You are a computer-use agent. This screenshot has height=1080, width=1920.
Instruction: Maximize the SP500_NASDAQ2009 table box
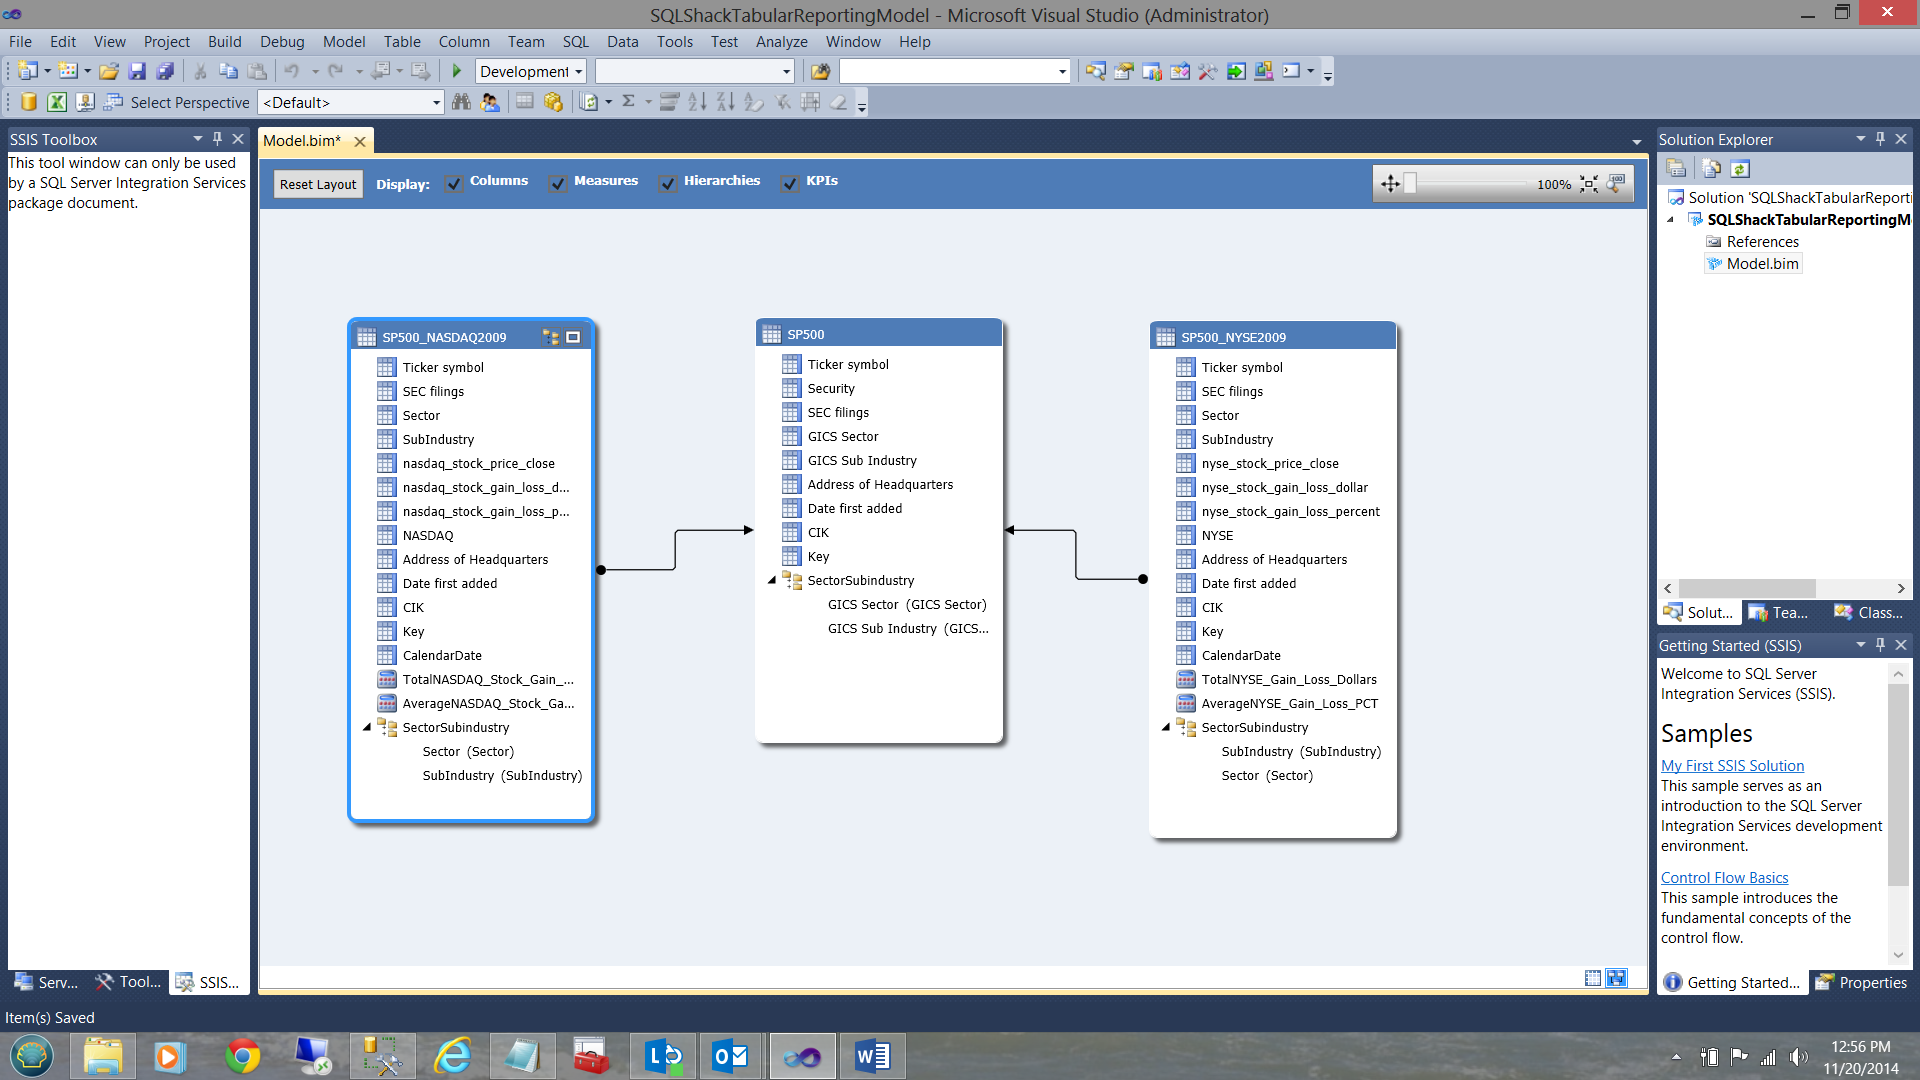[573, 337]
